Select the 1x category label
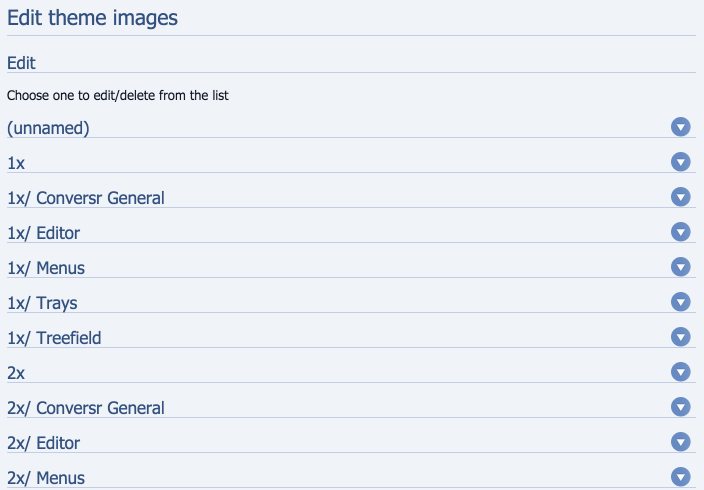This screenshot has height=490, width=704. coord(16,163)
